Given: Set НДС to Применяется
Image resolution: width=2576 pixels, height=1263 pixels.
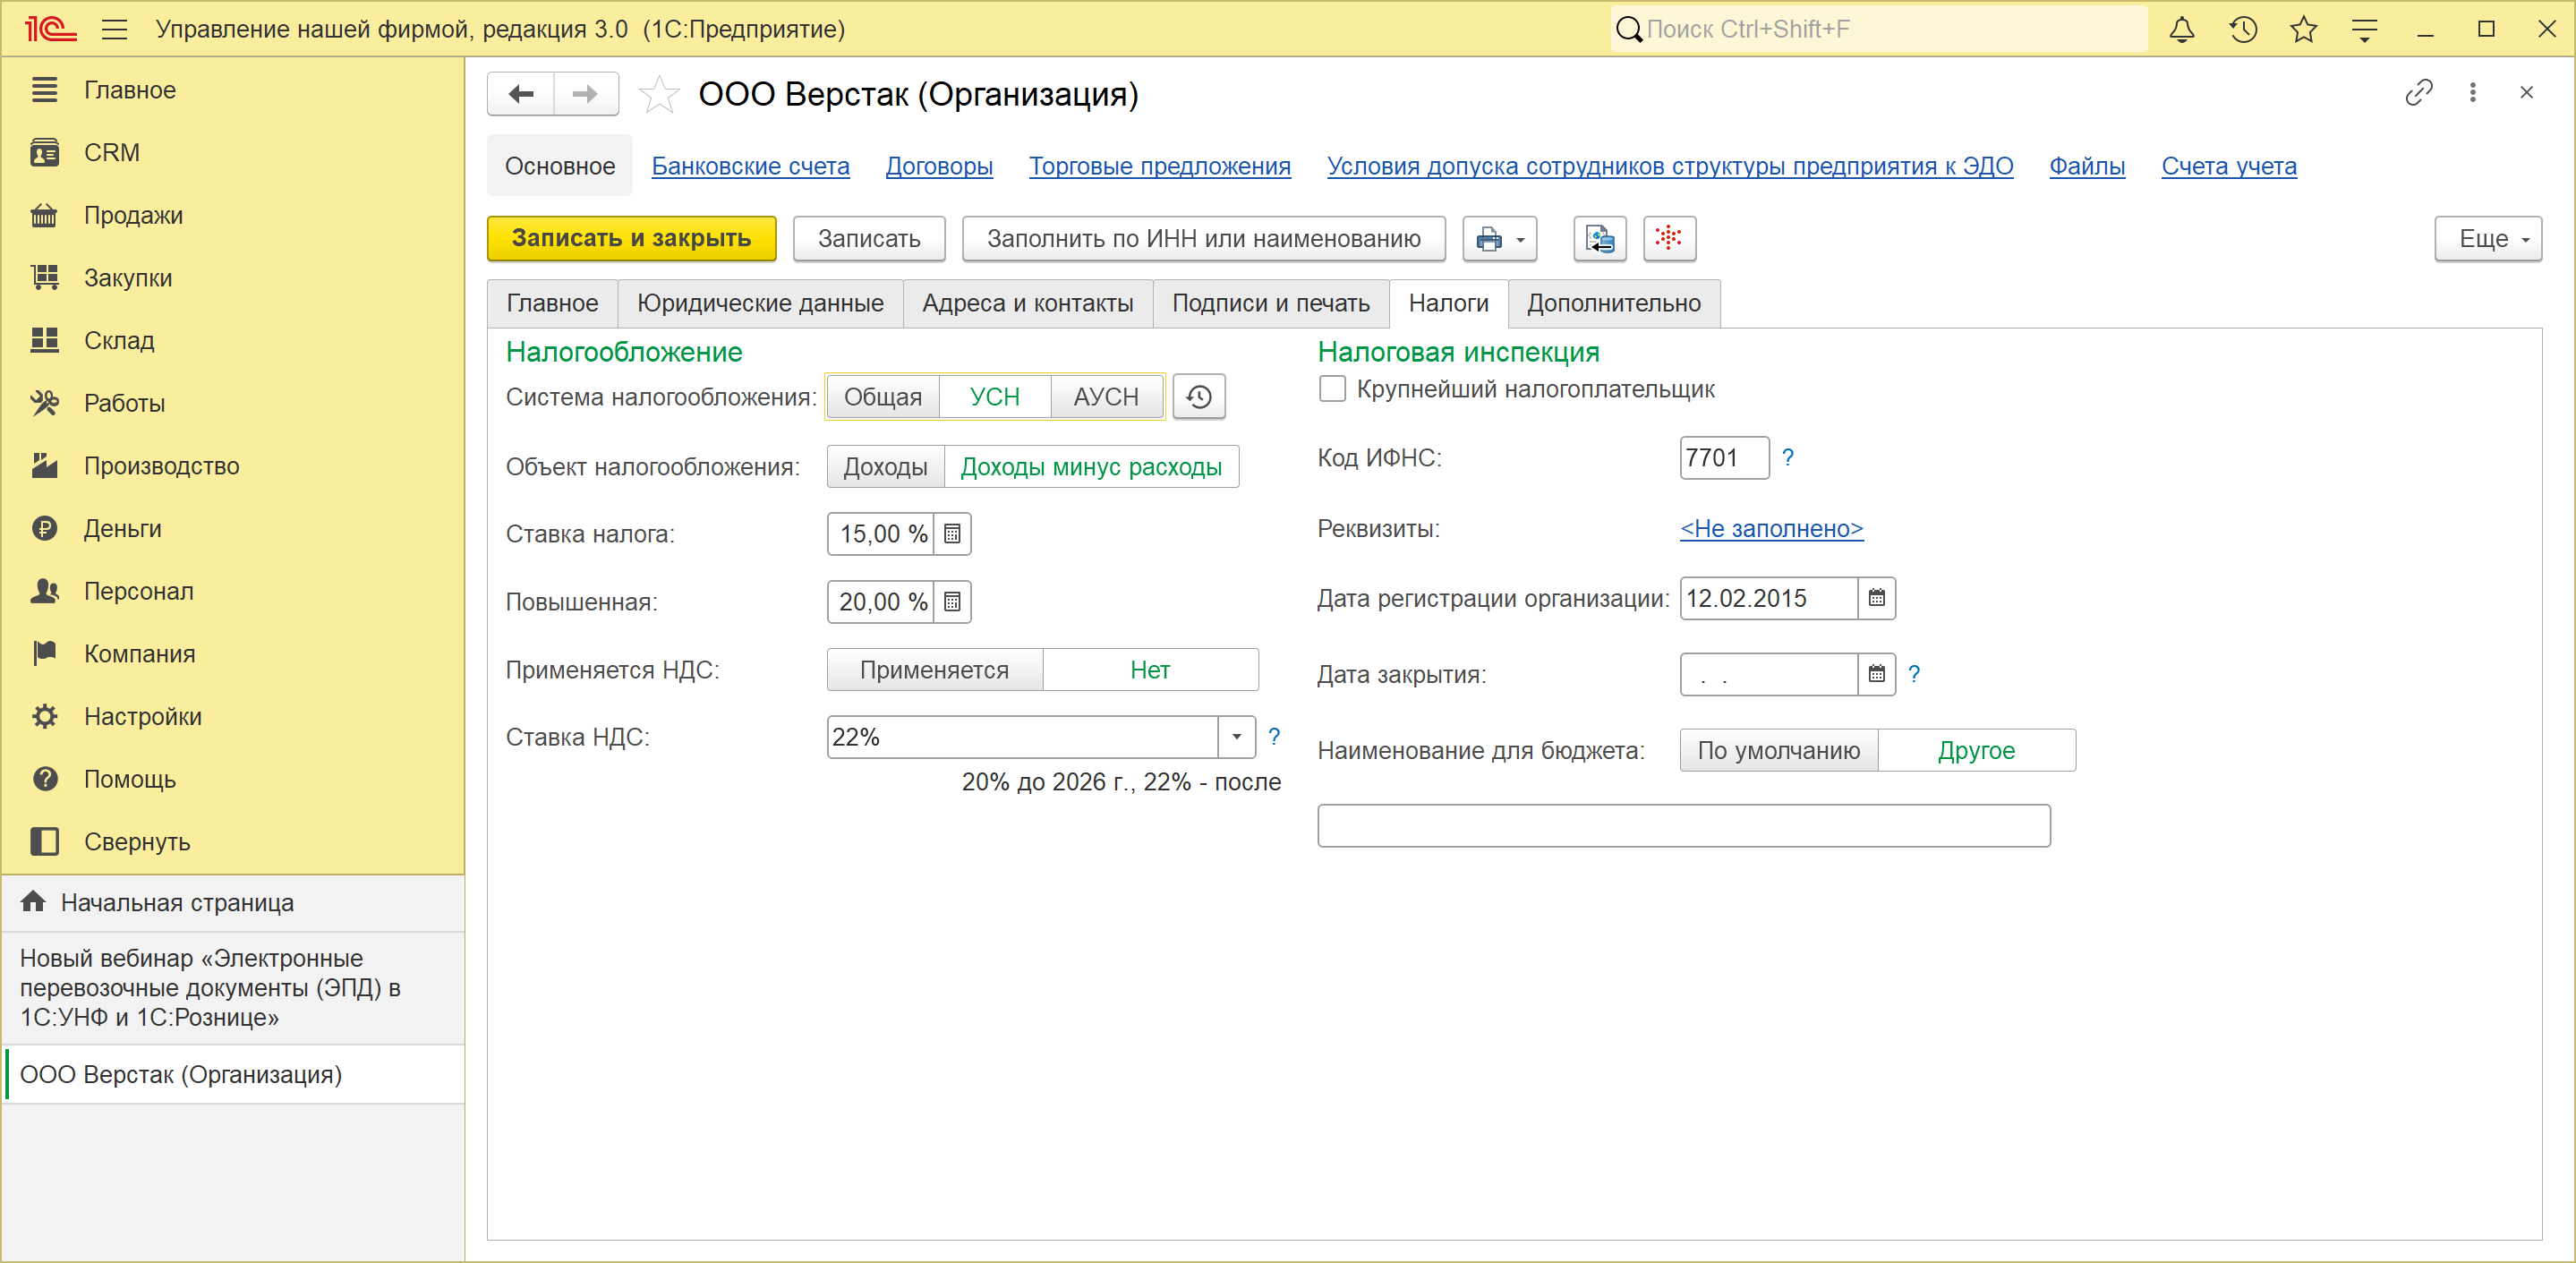Looking at the screenshot, I should [x=935, y=670].
